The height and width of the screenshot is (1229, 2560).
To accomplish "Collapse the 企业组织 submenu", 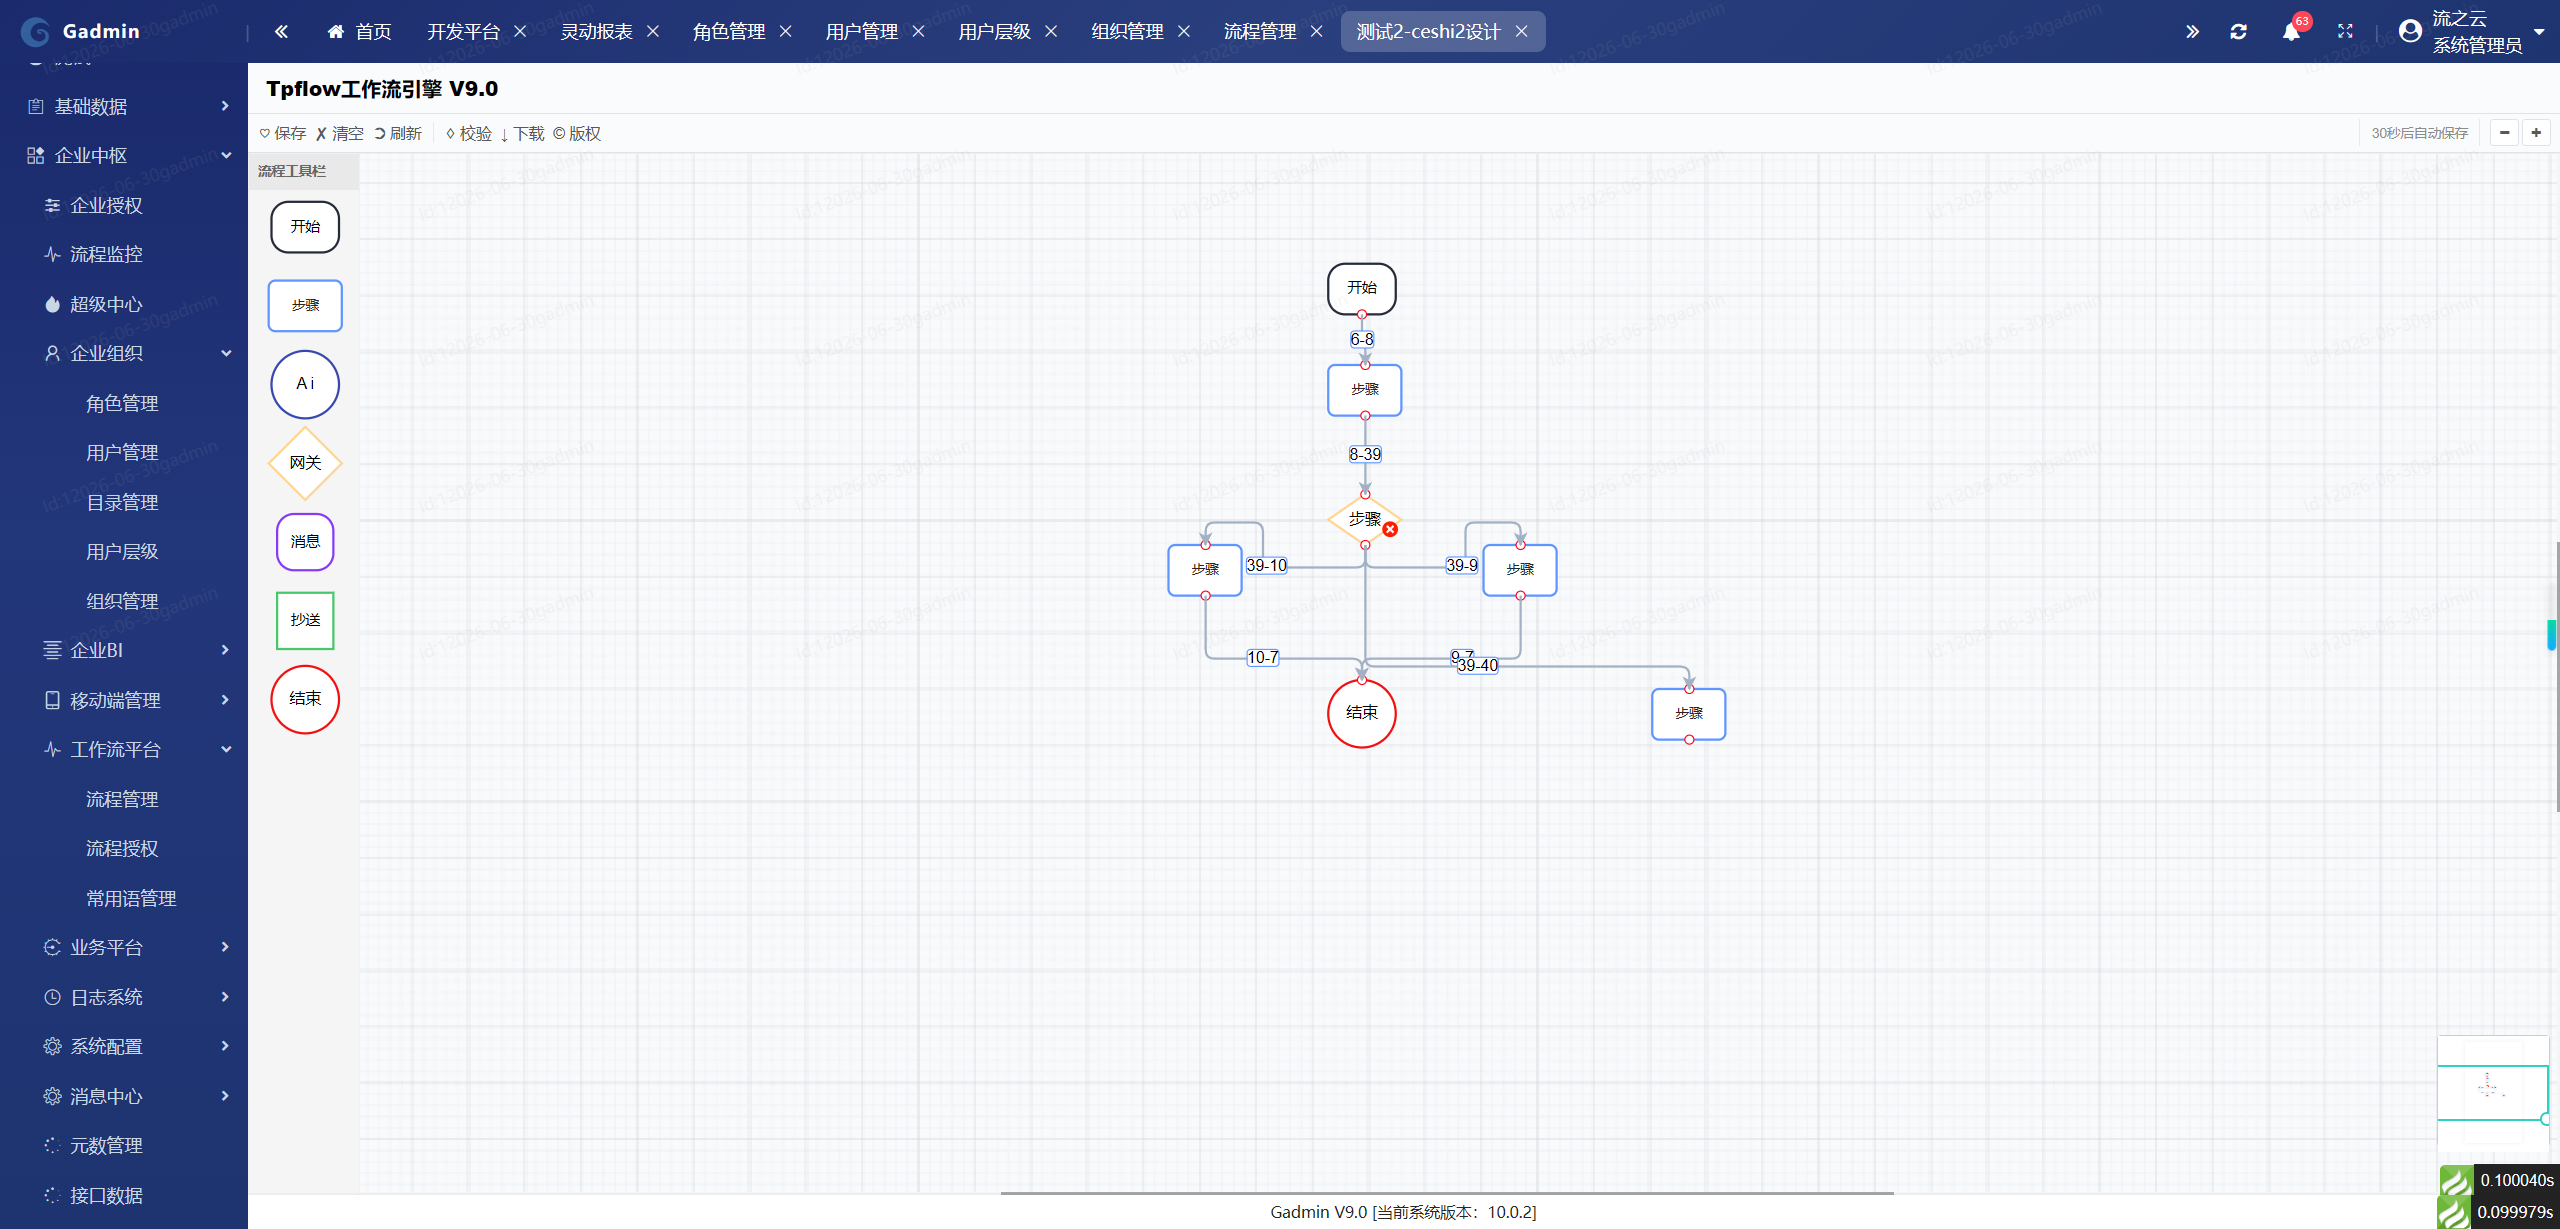I will (x=130, y=353).
